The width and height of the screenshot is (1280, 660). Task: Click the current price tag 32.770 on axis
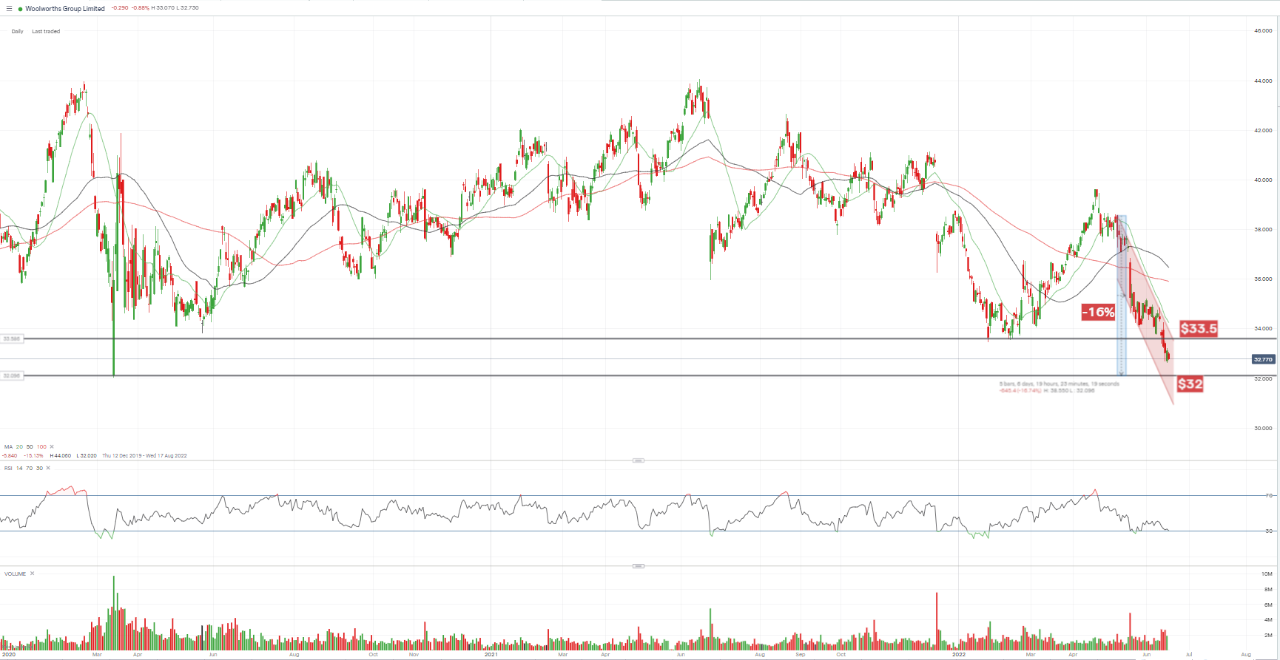click(x=1262, y=359)
